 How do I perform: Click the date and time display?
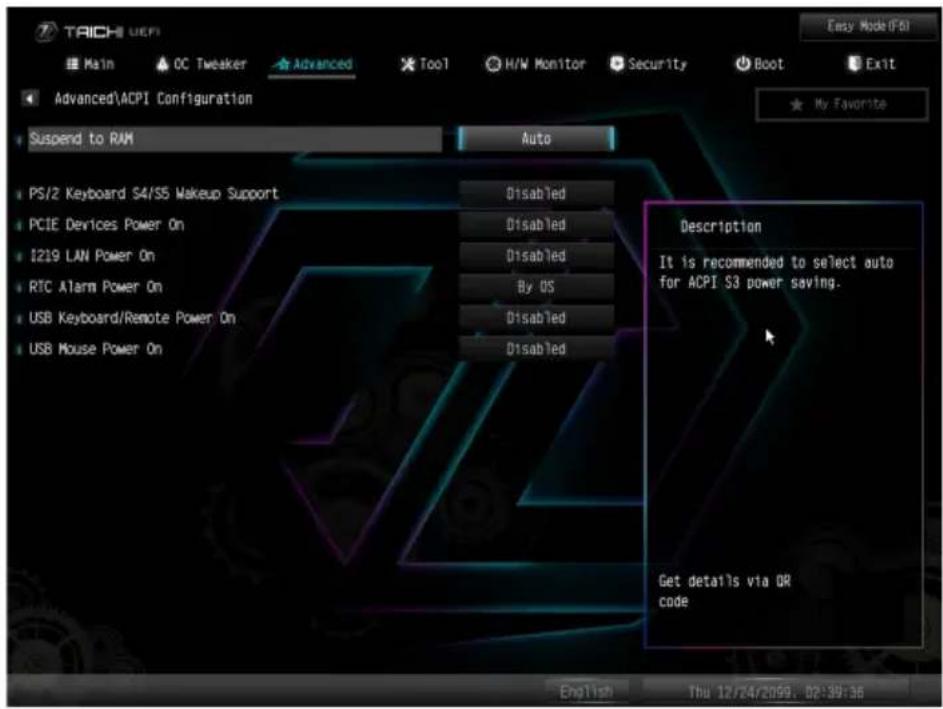click(776, 692)
